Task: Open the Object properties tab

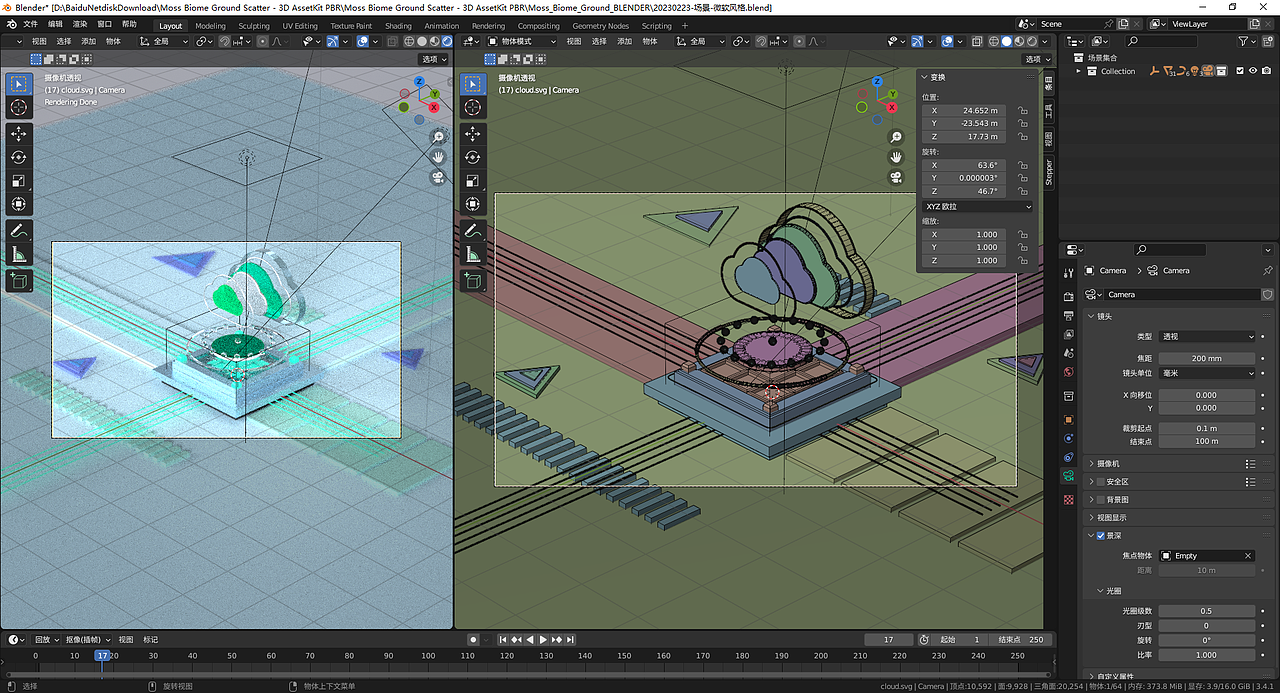Action: (1068, 419)
